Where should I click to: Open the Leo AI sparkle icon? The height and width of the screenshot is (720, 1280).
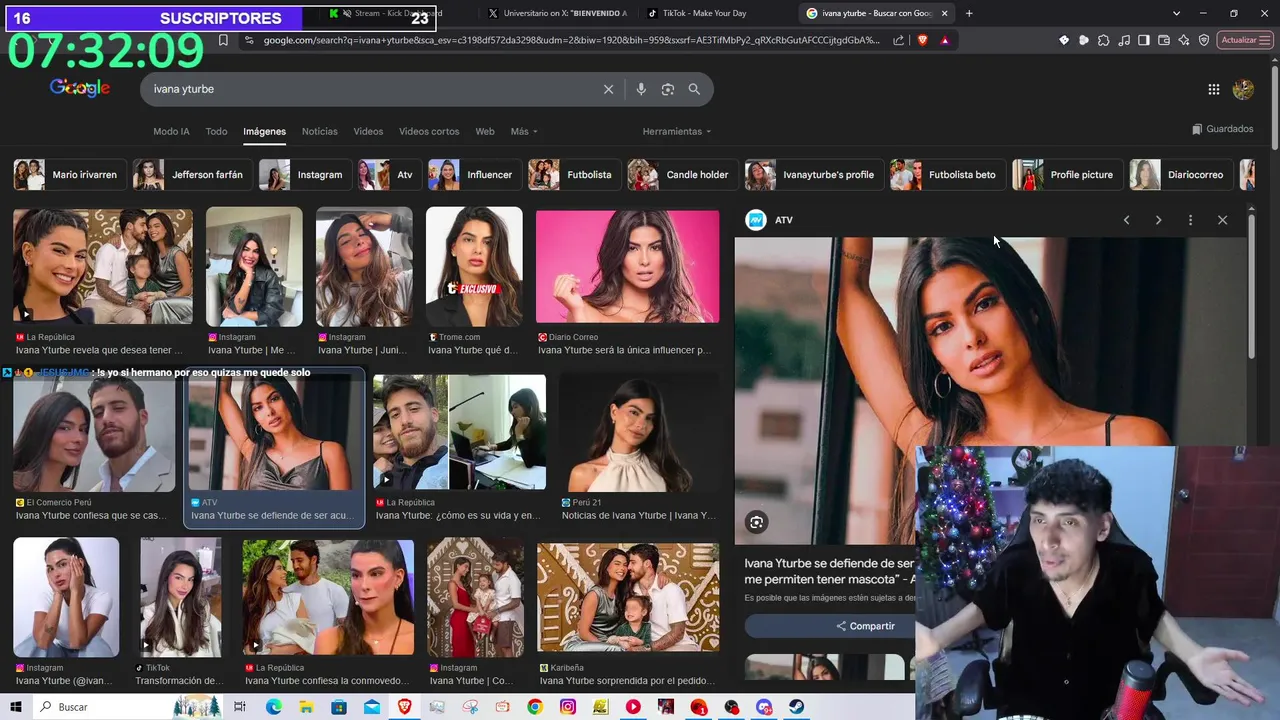[1184, 40]
